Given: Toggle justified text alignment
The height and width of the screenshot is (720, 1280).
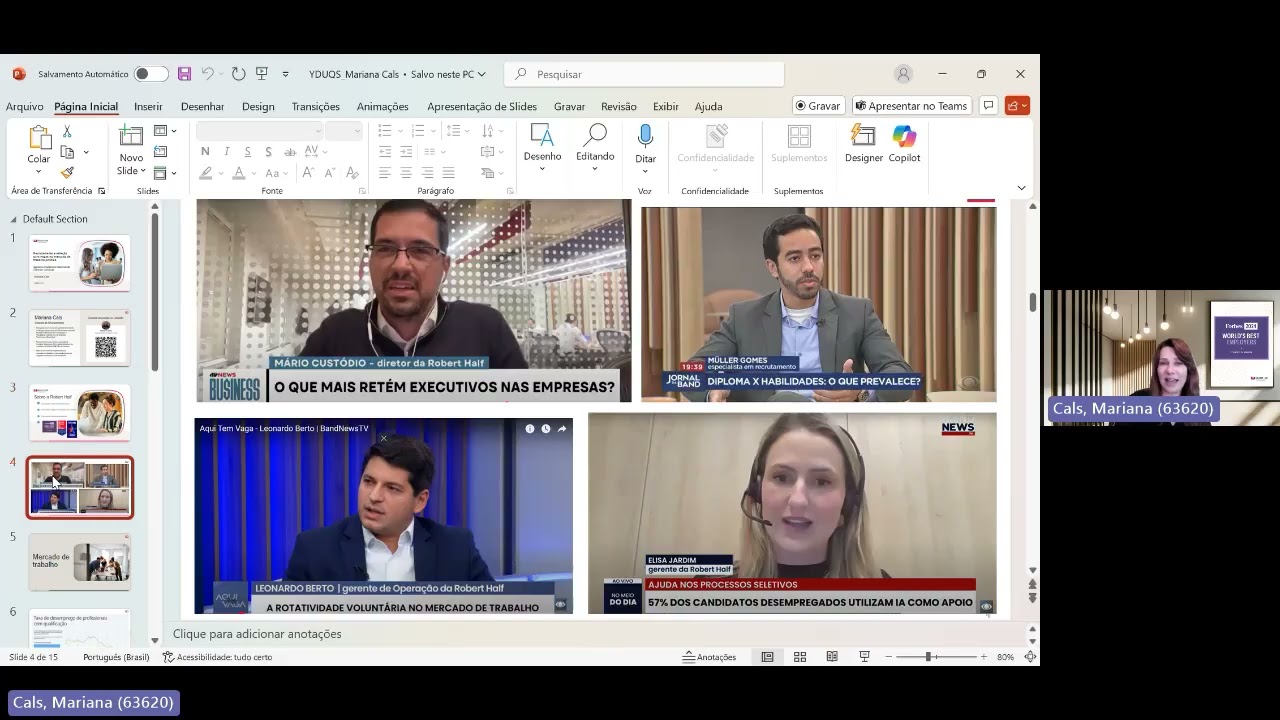Looking at the screenshot, I should (448, 173).
